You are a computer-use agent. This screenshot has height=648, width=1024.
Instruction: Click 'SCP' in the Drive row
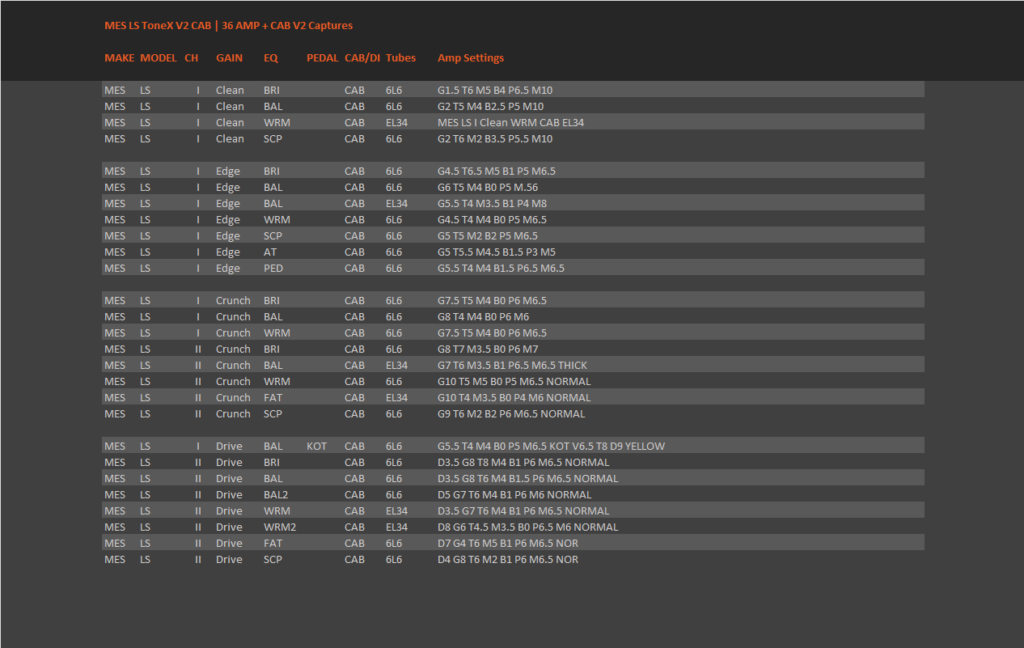pyautogui.click(x=273, y=560)
